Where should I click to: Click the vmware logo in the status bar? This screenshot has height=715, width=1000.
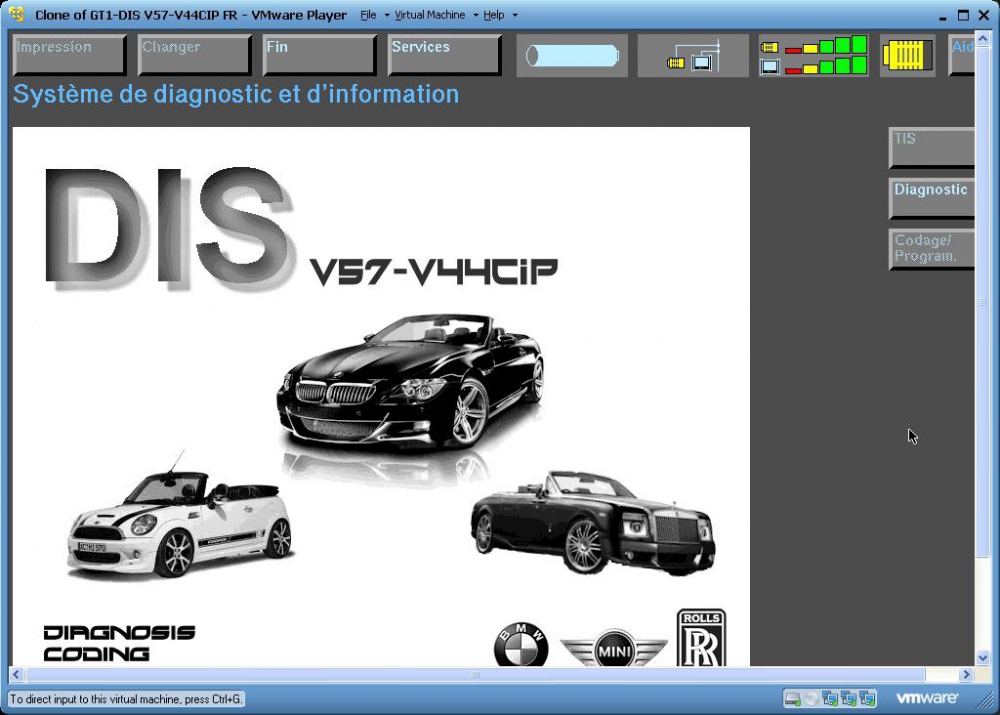pyautogui.click(x=927, y=698)
